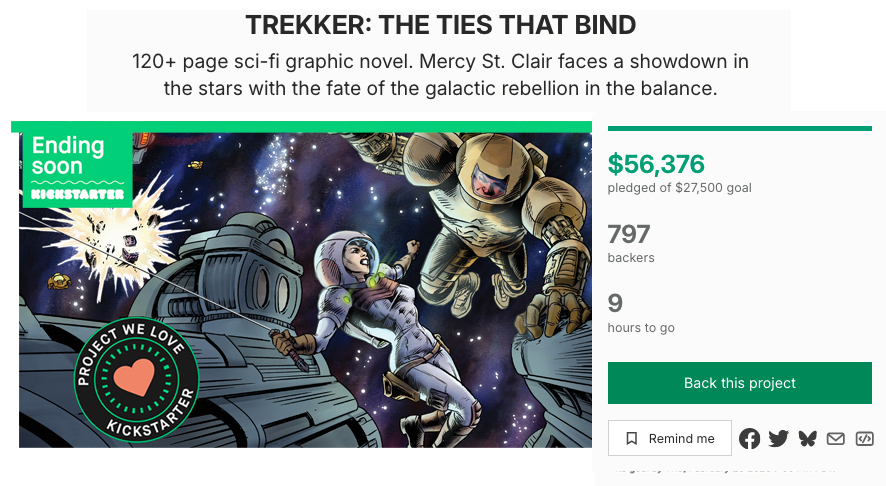886x486 pixels.
Task: Click the pledged of $27,500 goal text
Action: (x=679, y=188)
